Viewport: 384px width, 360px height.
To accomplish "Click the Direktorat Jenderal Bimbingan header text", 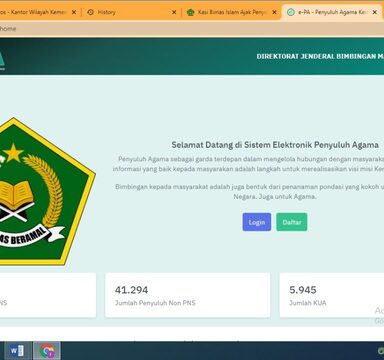I will [320, 56].
